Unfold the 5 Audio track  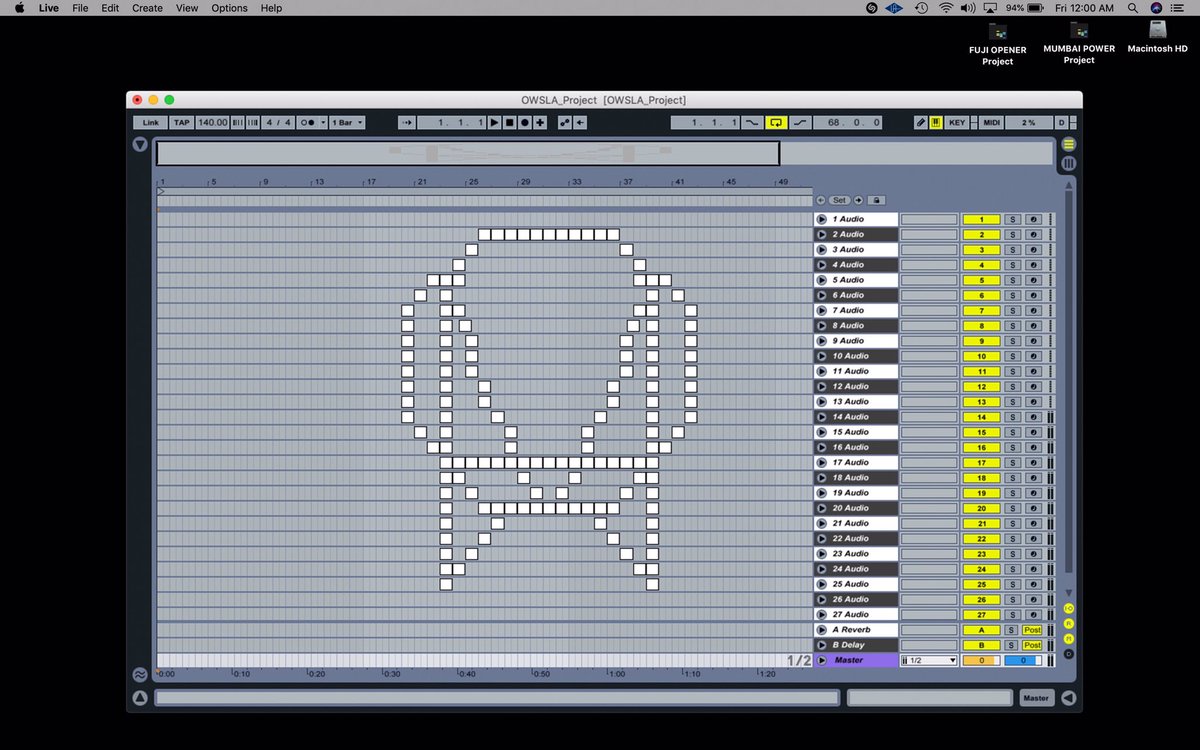(x=822, y=280)
